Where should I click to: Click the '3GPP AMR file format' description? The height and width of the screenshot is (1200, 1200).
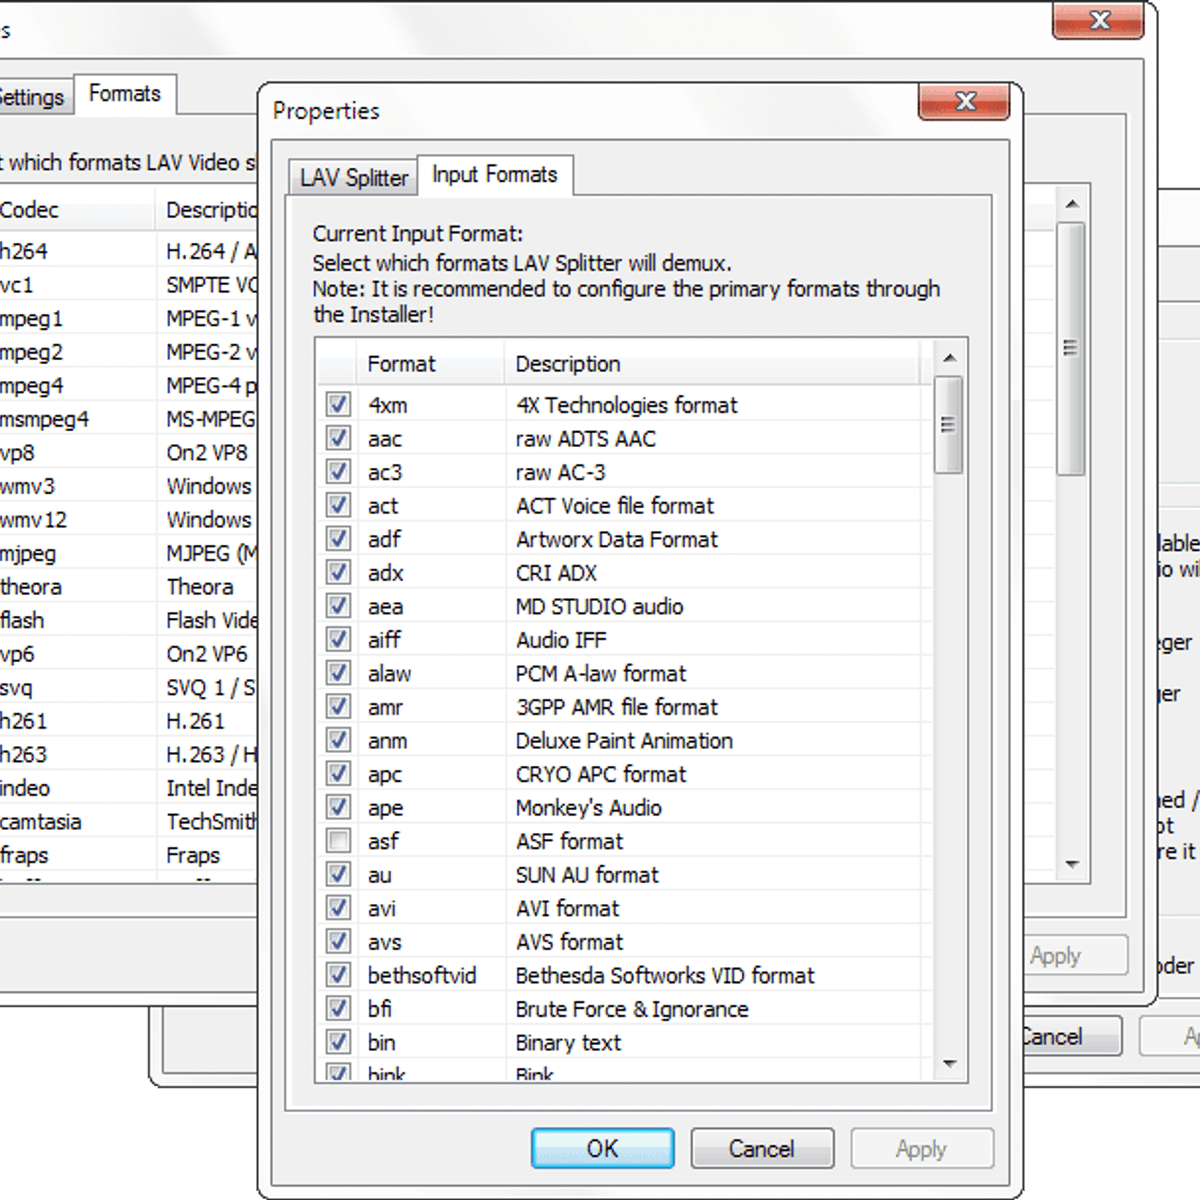tap(617, 708)
